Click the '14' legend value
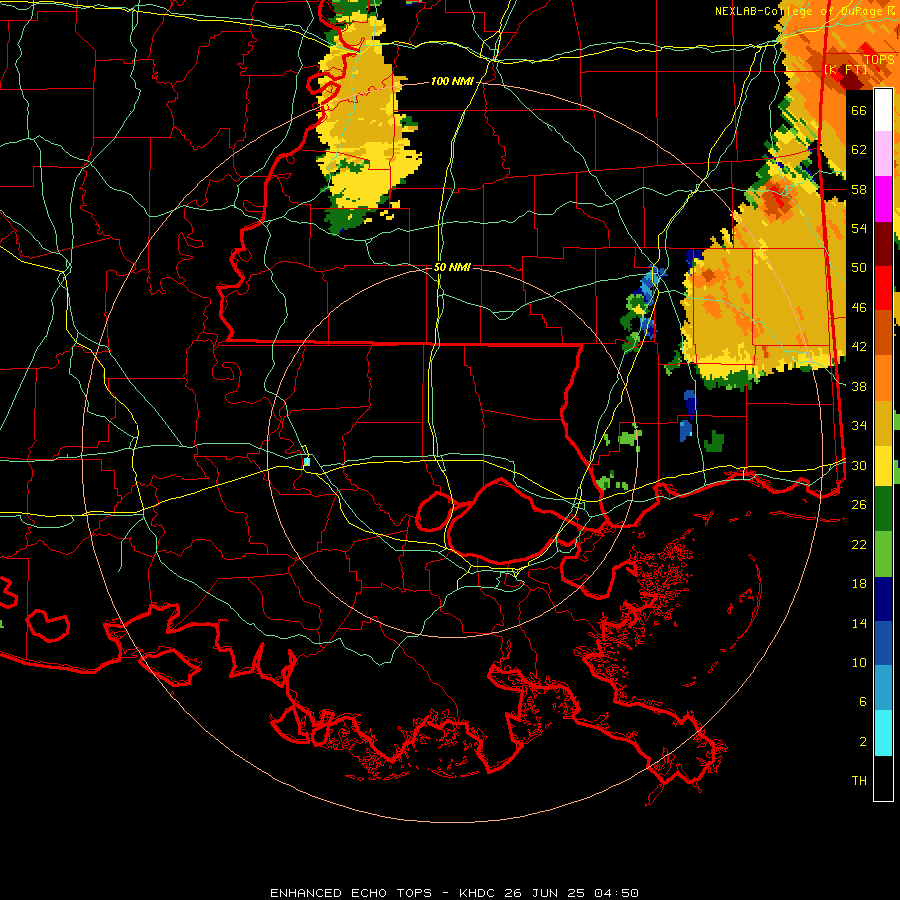This screenshot has height=900, width=900. [859, 623]
